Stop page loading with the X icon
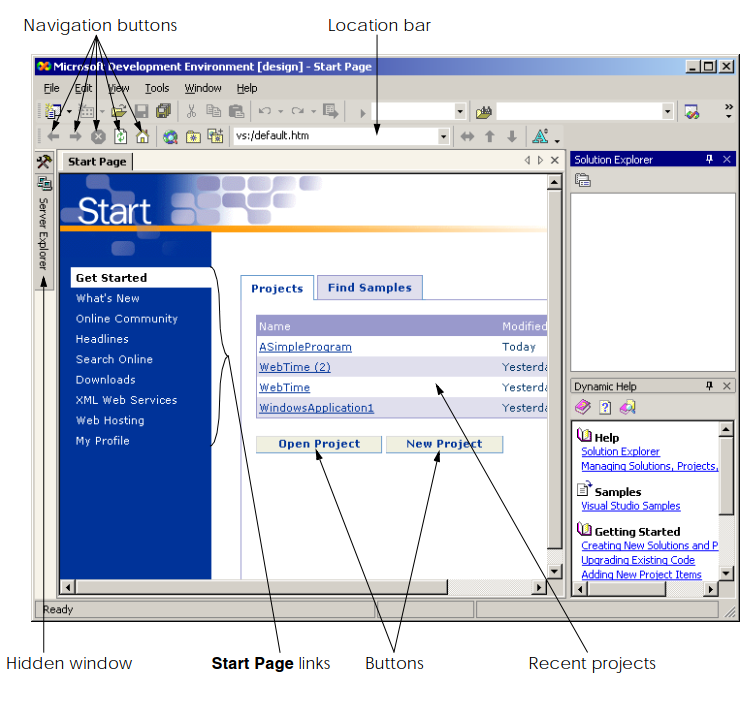Screen dimensions: 752x706 pyautogui.click(x=98, y=137)
